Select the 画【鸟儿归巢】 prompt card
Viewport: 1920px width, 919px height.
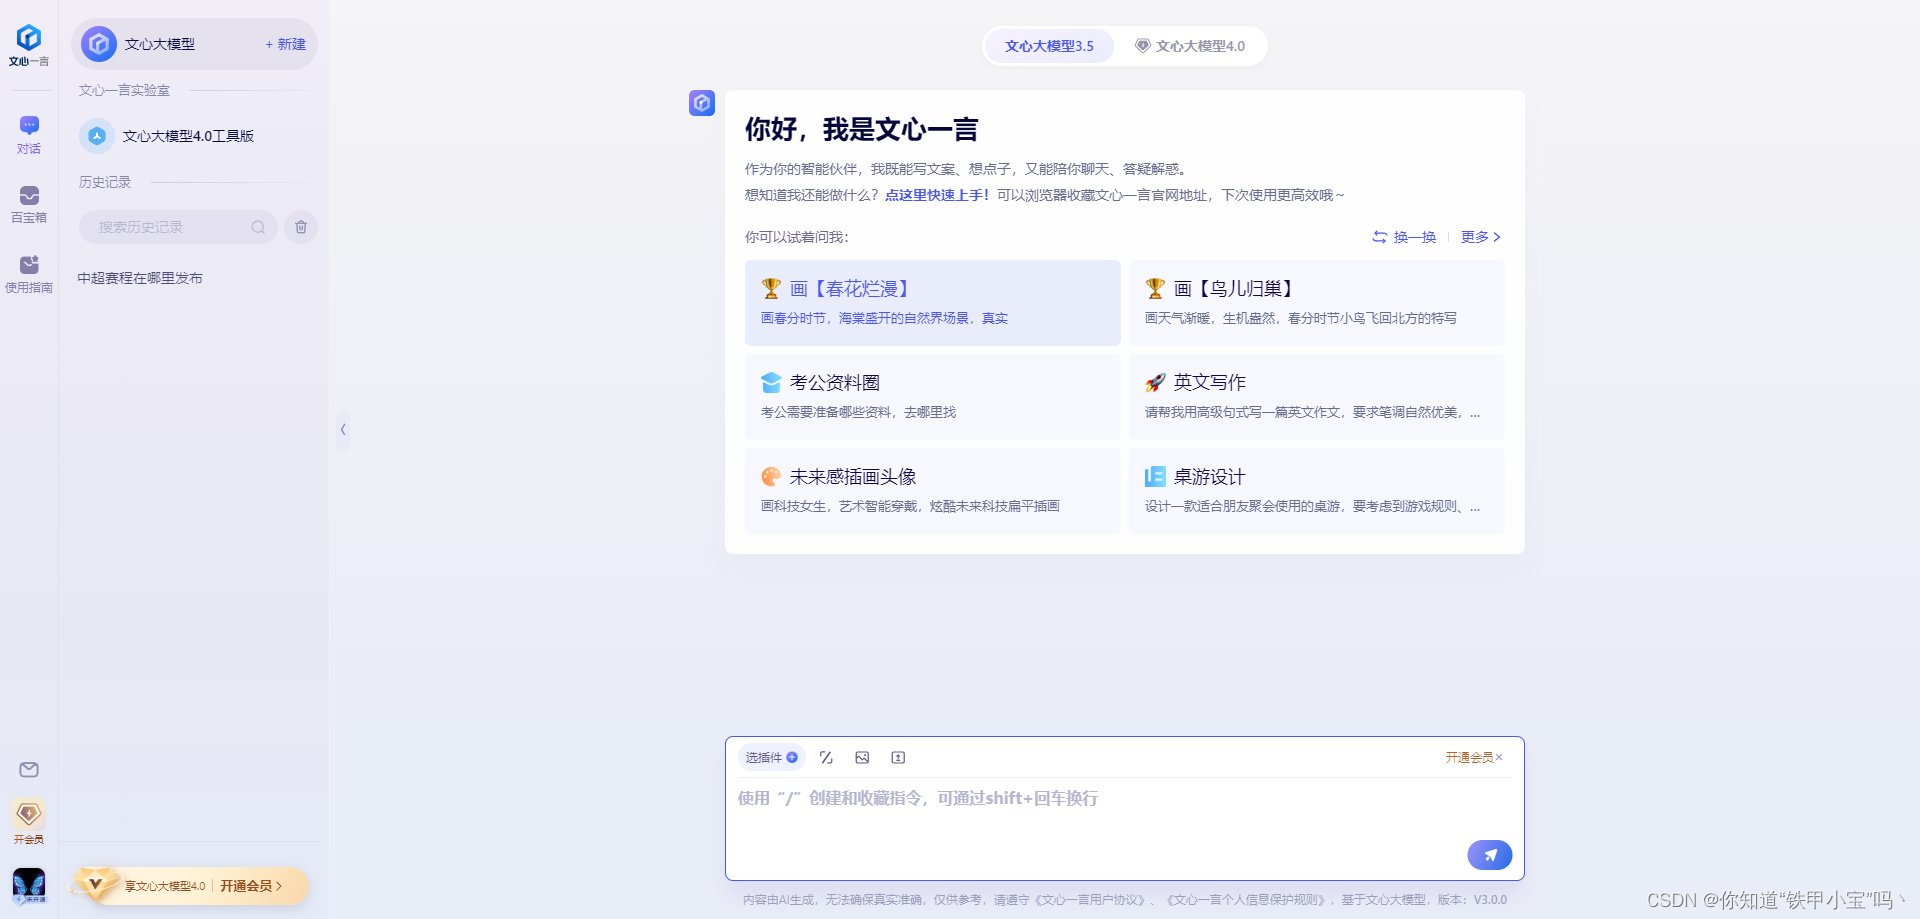[x=1316, y=303]
